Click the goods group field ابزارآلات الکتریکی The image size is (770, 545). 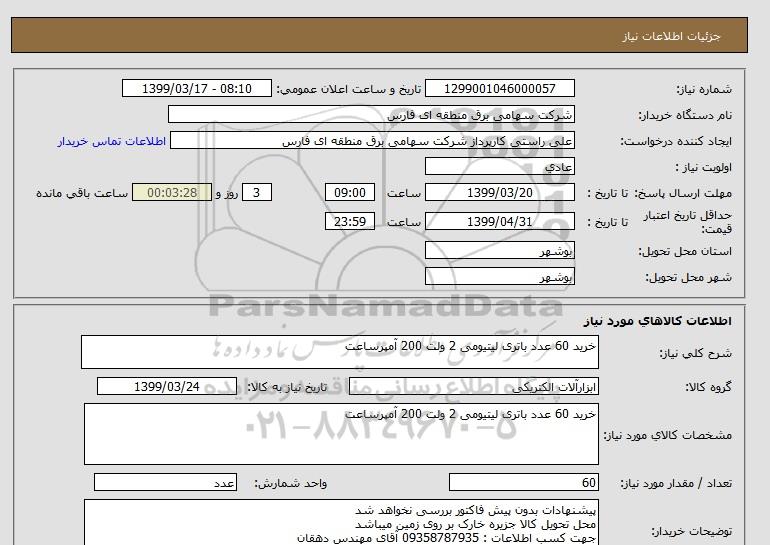coord(473,386)
